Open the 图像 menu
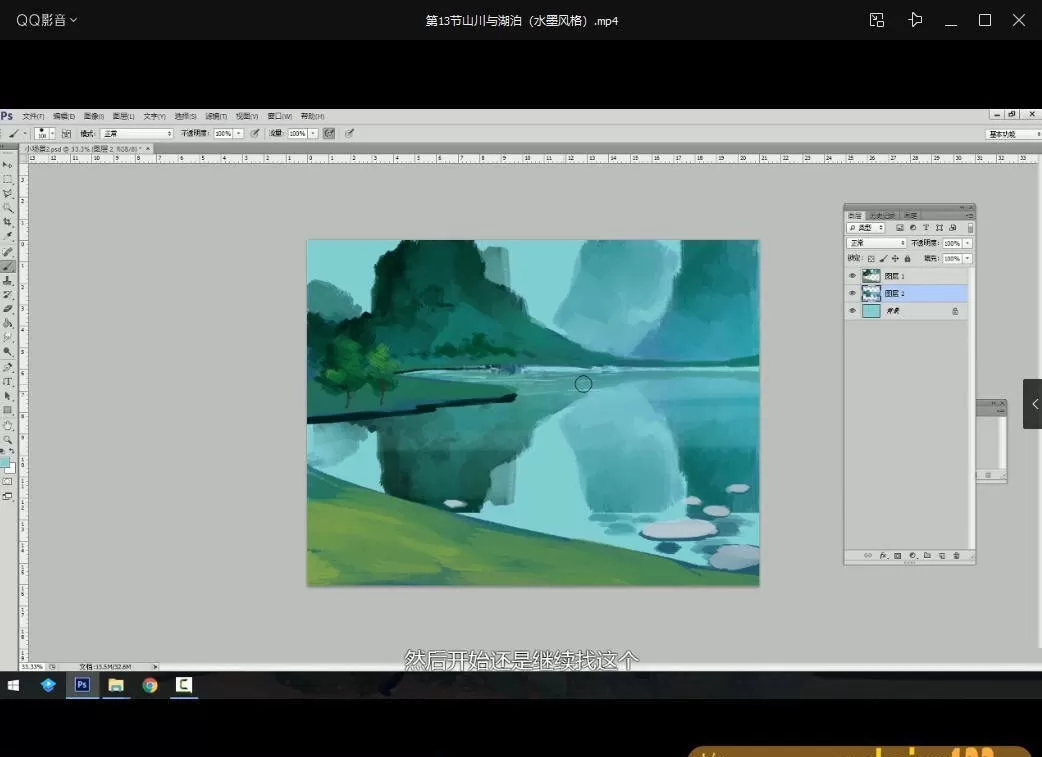This screenshot has height=757, width=1042. click(x=93, y=116)
